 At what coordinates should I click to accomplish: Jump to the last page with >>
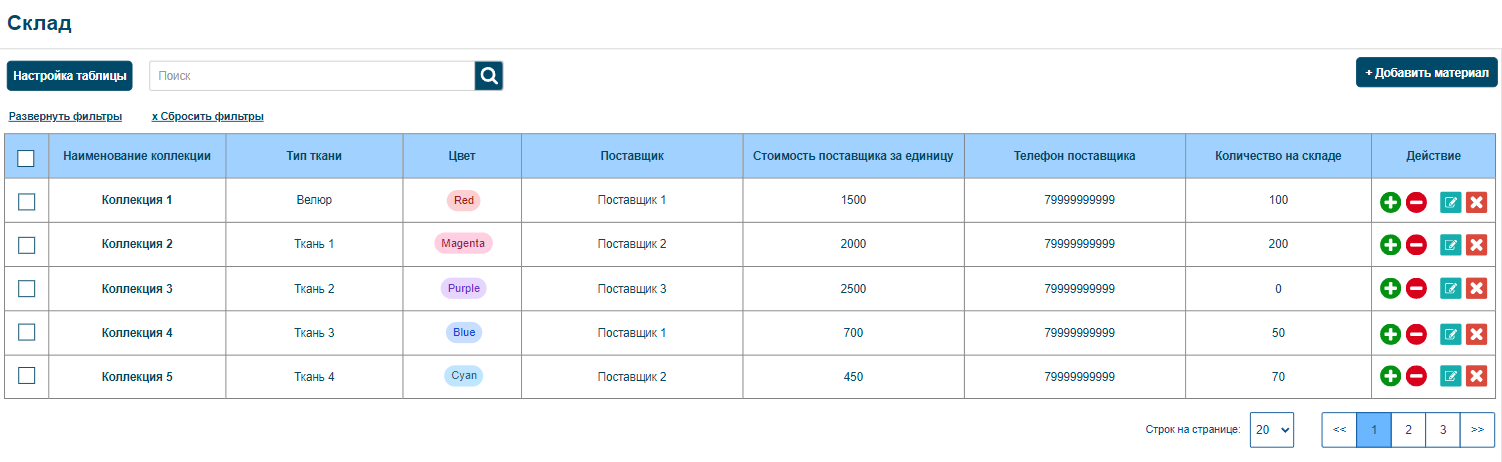click(1477, 429)
